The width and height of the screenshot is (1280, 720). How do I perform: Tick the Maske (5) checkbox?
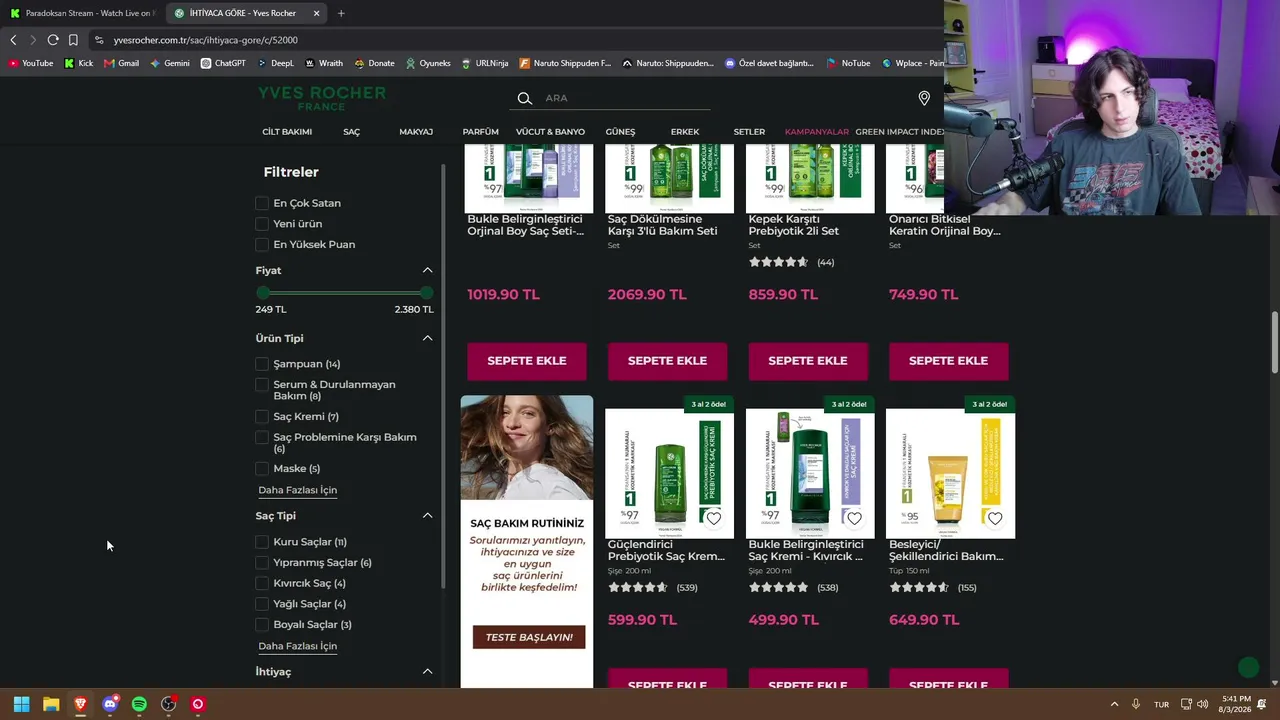click(262, 468)
